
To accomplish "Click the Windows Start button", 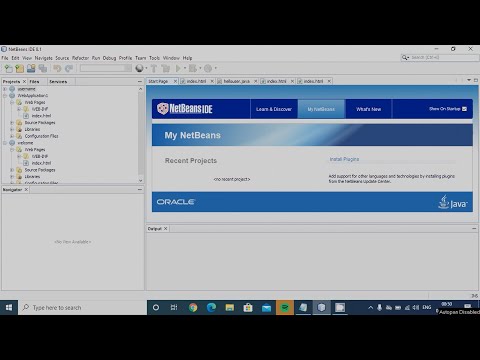I will (9, 307).
